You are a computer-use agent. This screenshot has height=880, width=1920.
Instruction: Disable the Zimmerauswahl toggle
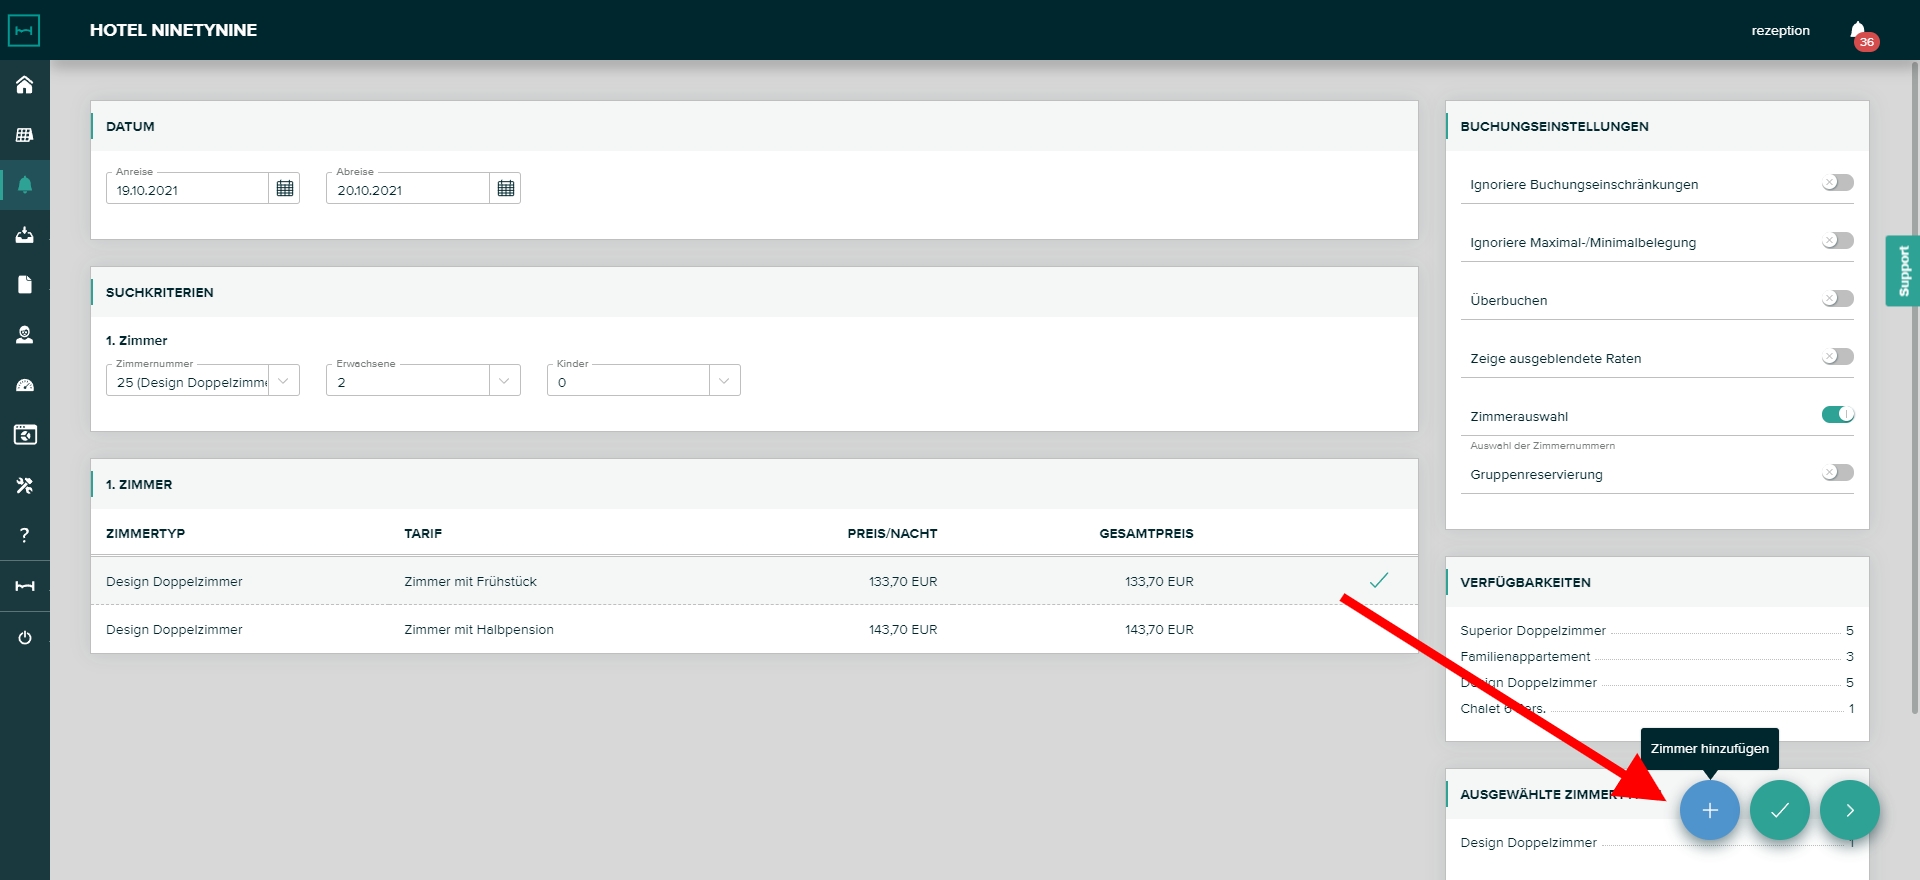[1837, 415]
